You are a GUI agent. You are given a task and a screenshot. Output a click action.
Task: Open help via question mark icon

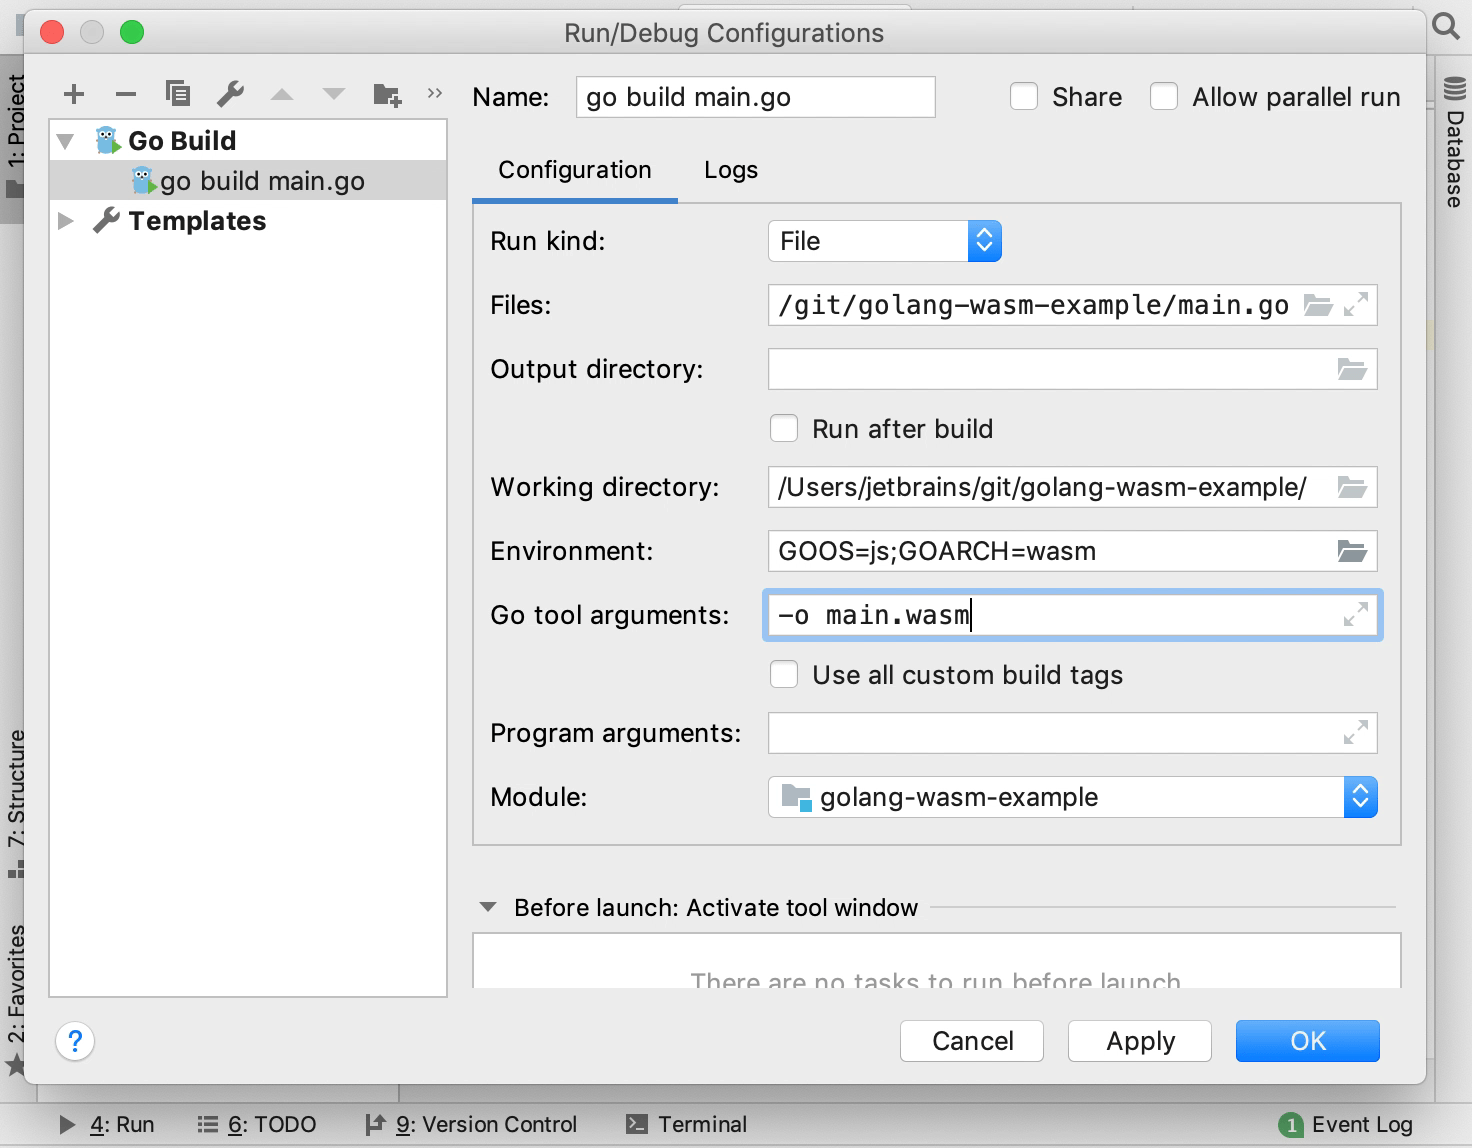[x=74, y=1041]
